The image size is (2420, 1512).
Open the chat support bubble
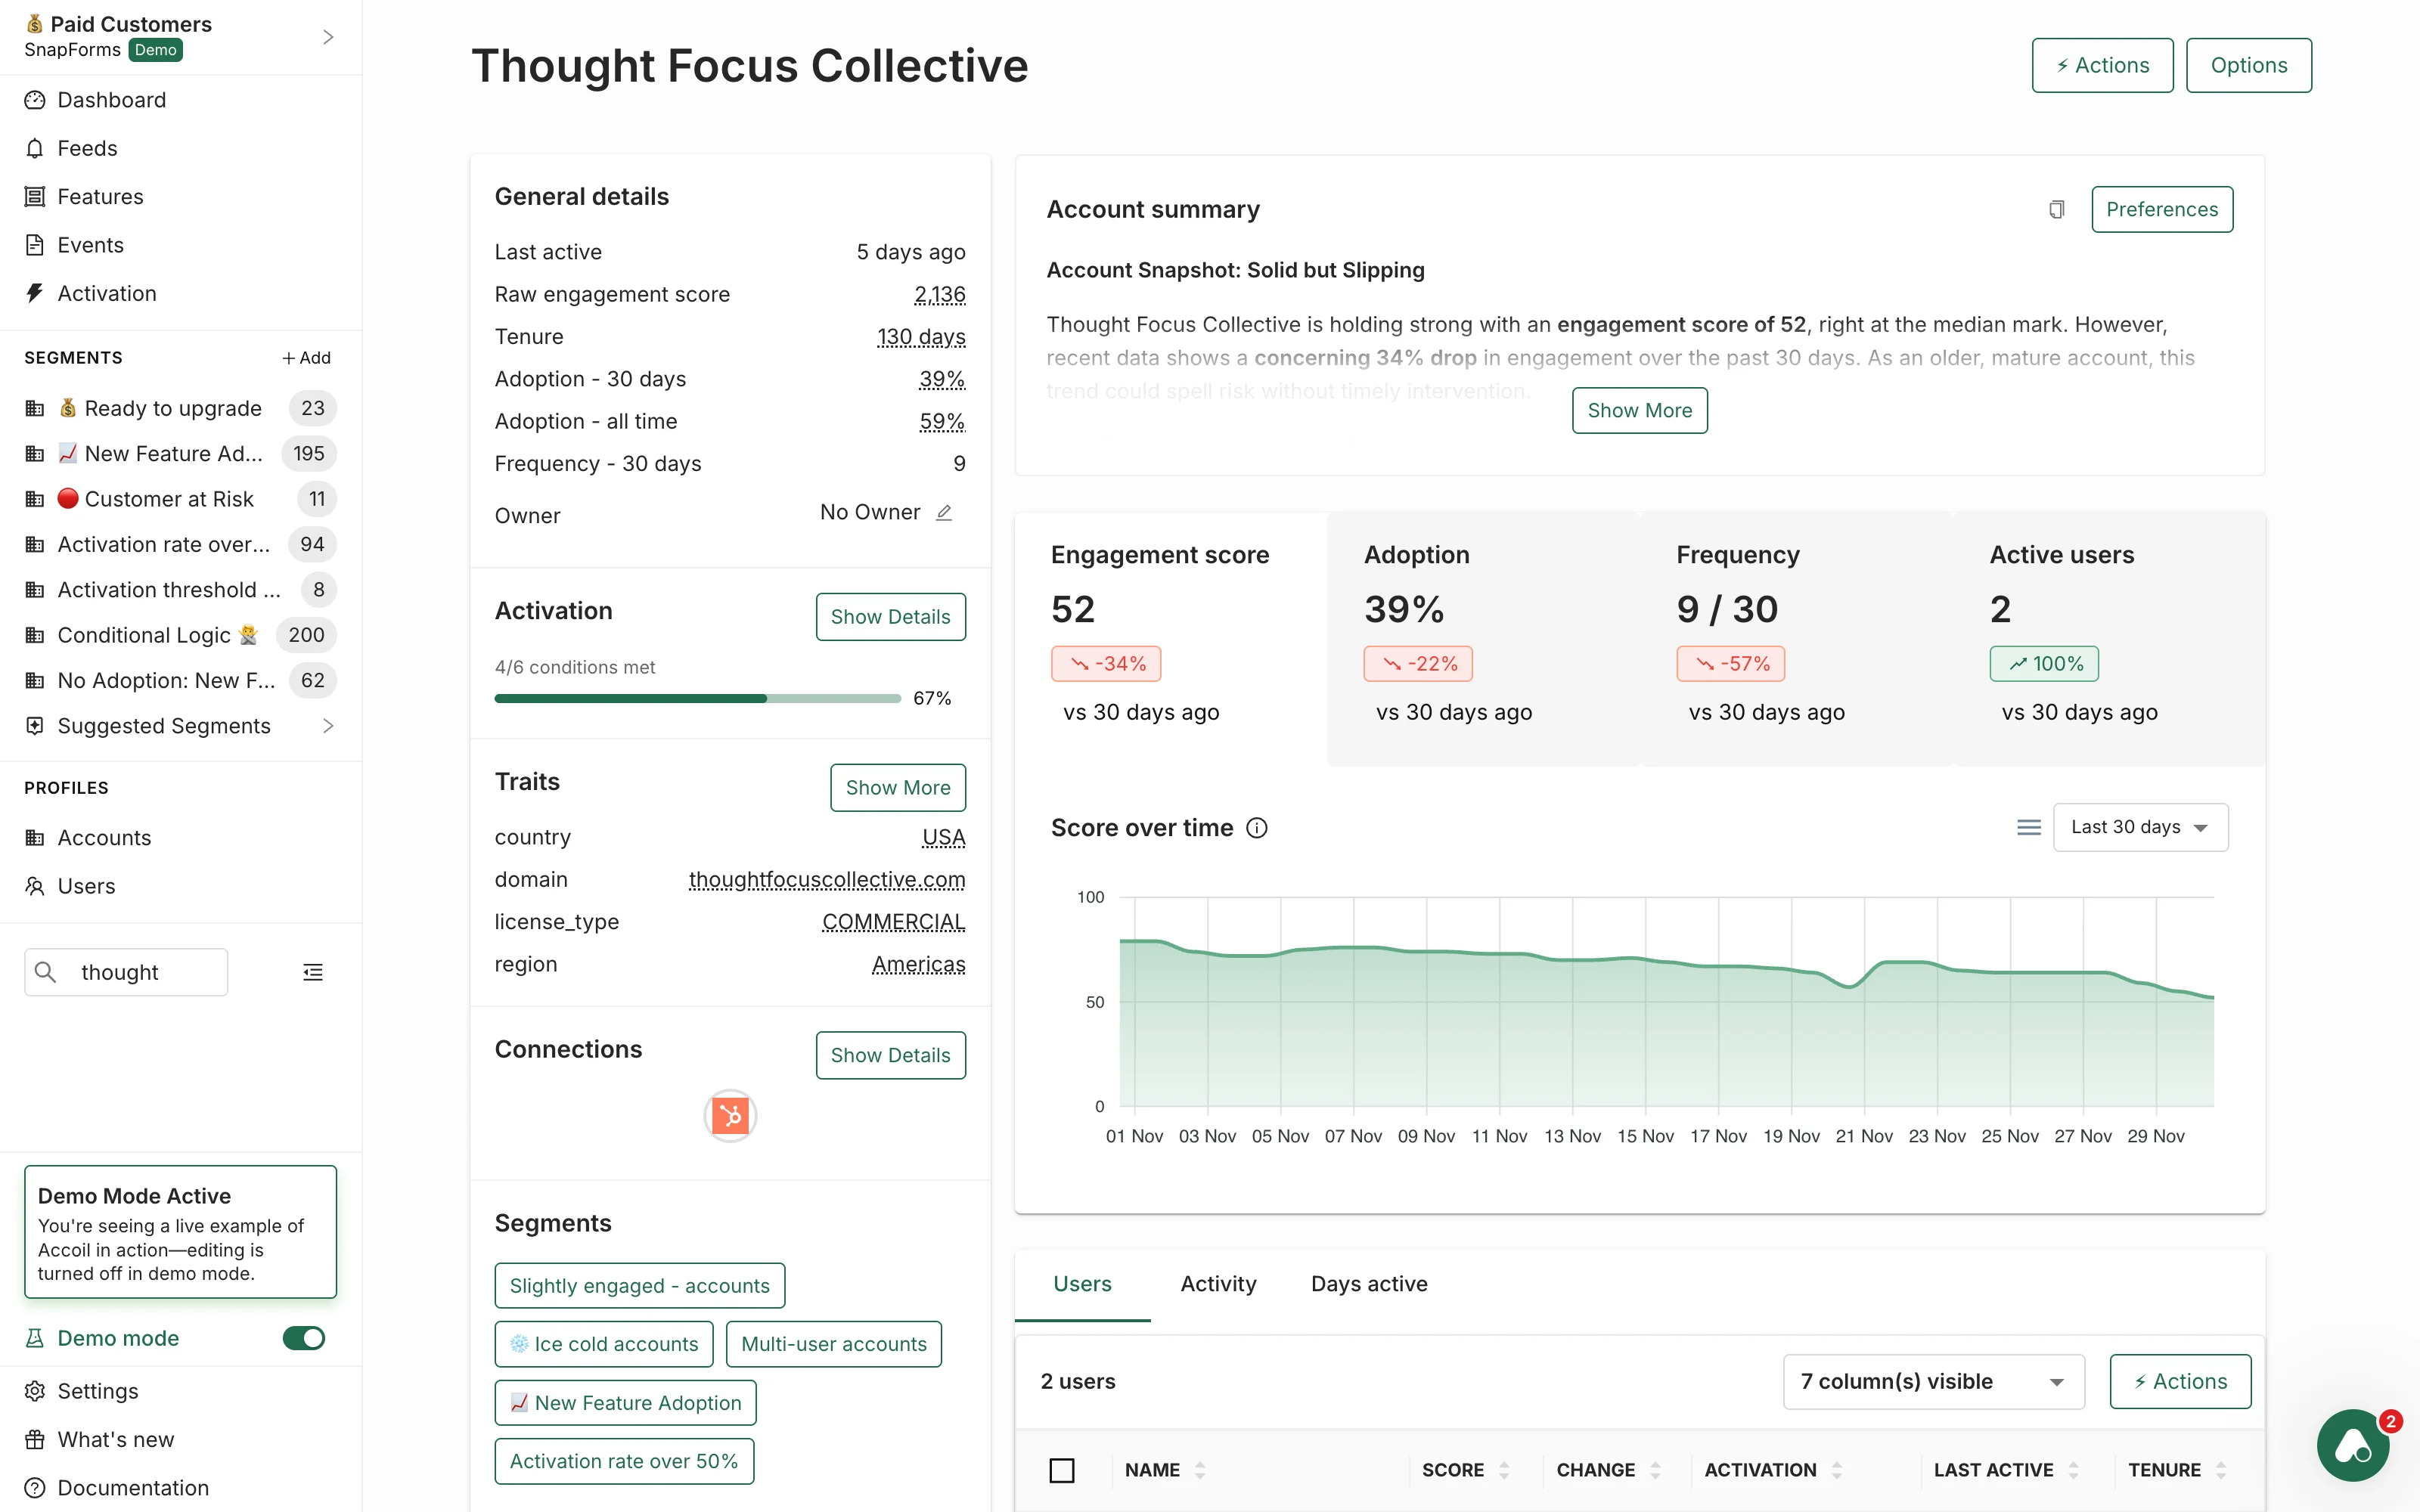click(x=2353, y=1445)
